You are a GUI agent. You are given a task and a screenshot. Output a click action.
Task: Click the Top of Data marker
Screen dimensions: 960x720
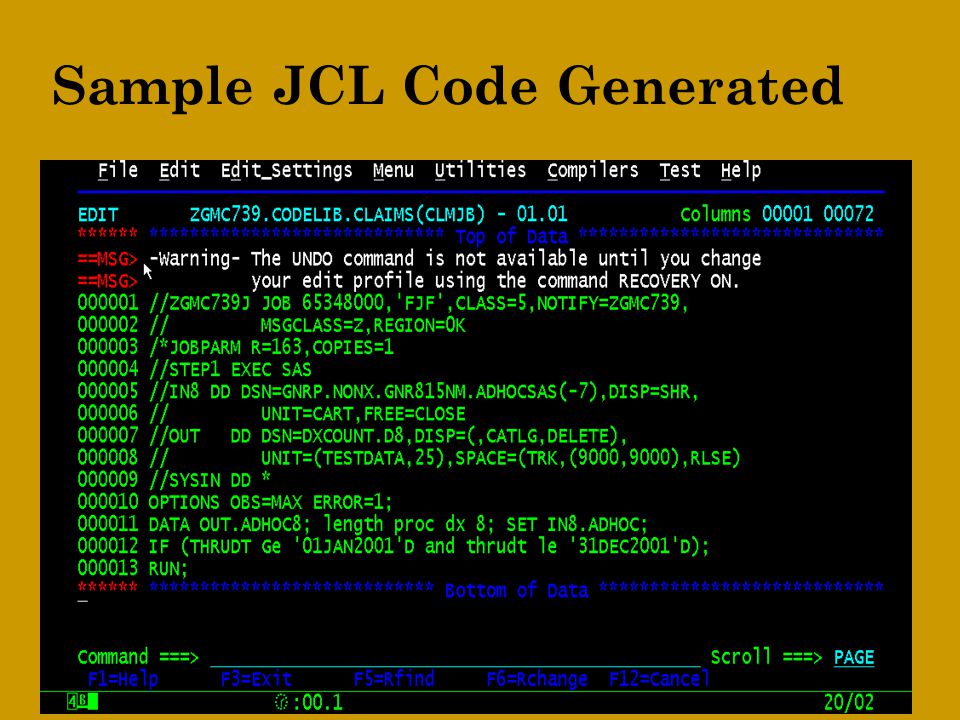pos(511,236)
